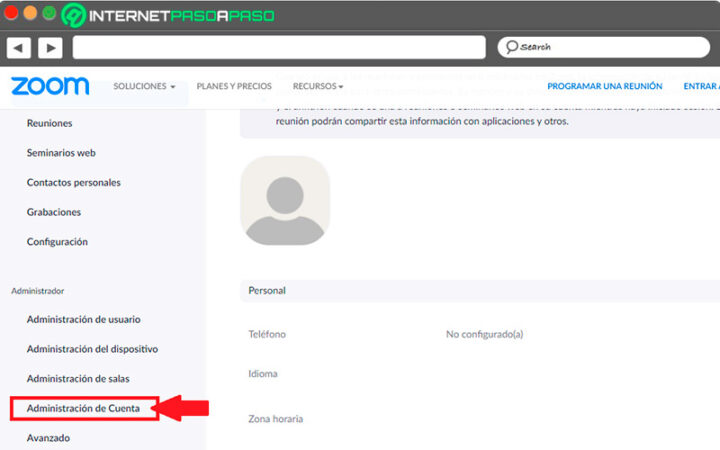Click the Personal section header
The width and height of the screenshot is (720, 450).
480,291
